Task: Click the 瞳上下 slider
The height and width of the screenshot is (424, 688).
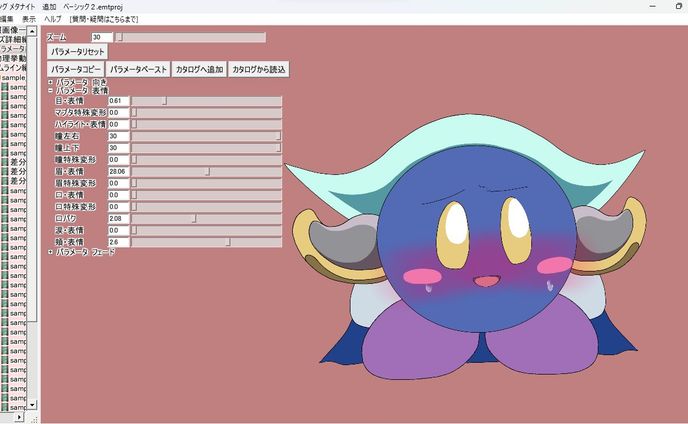Action: coord(207,148)
